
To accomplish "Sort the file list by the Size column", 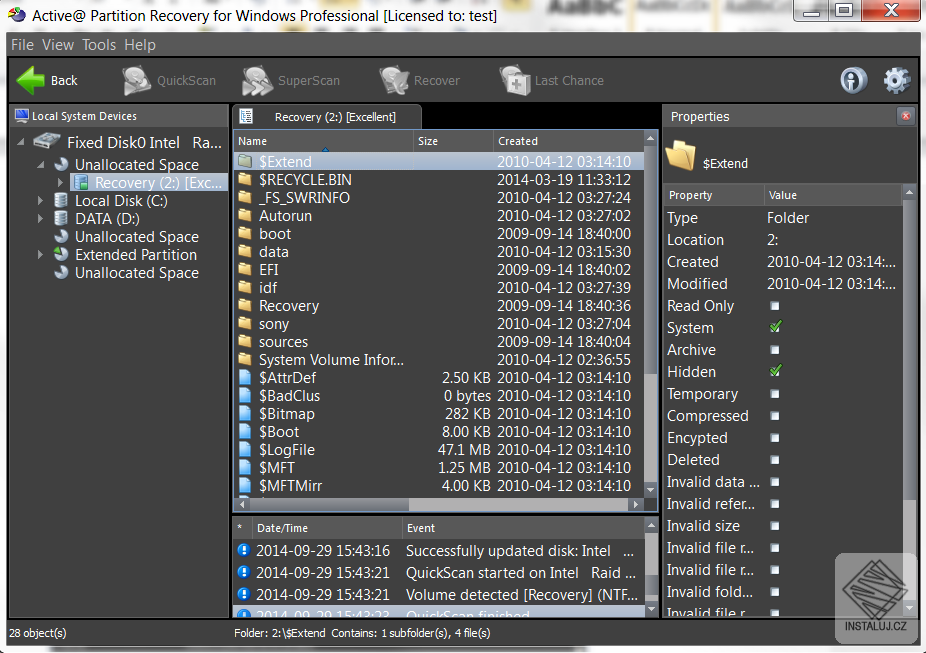I will pos(454,141).
